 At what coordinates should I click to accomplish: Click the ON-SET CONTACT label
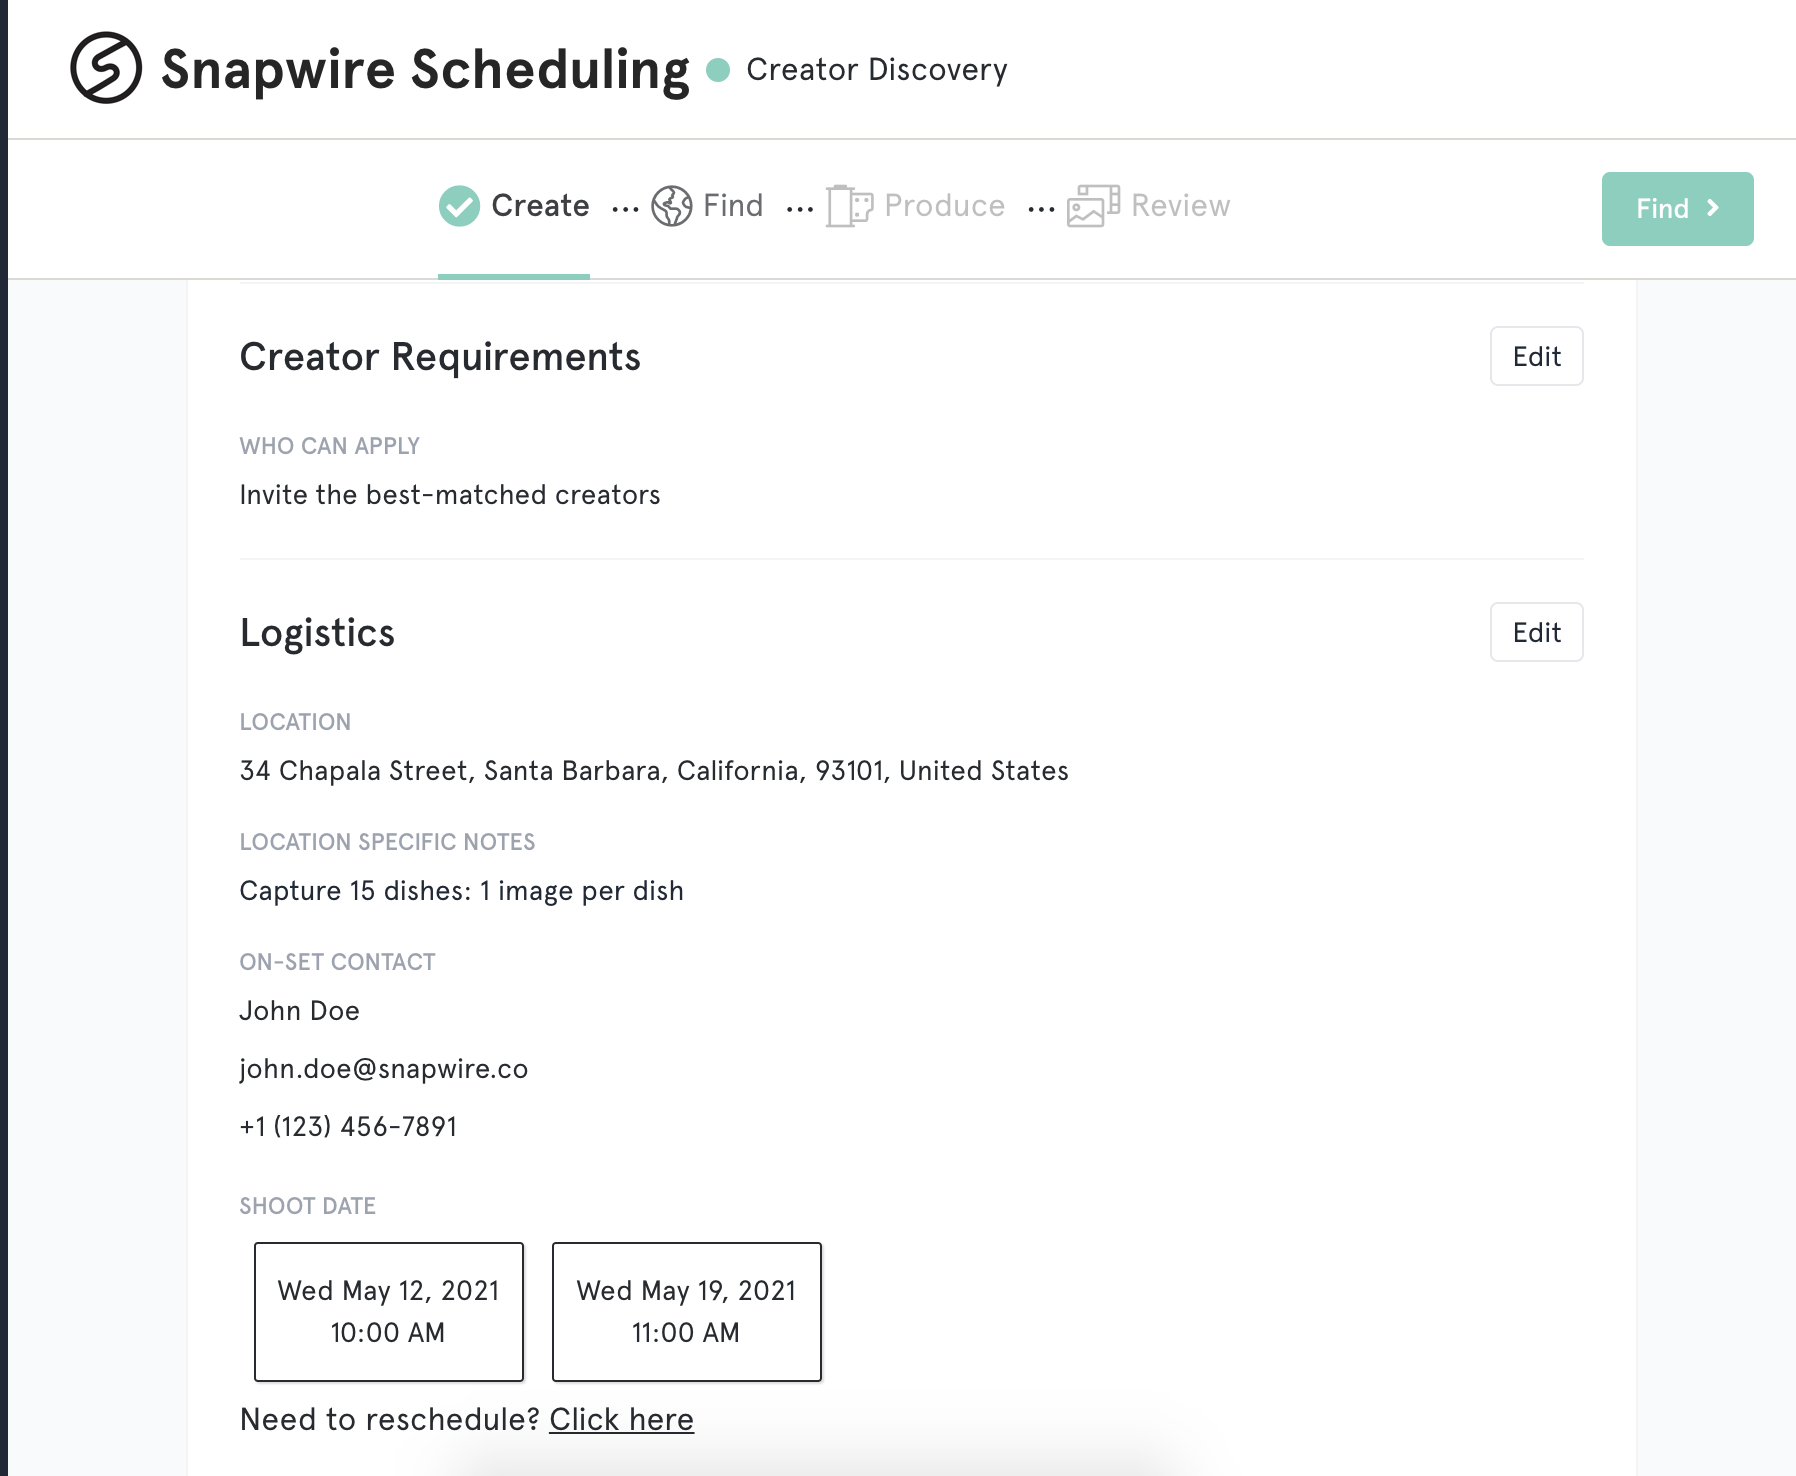(x=337, y=962)
